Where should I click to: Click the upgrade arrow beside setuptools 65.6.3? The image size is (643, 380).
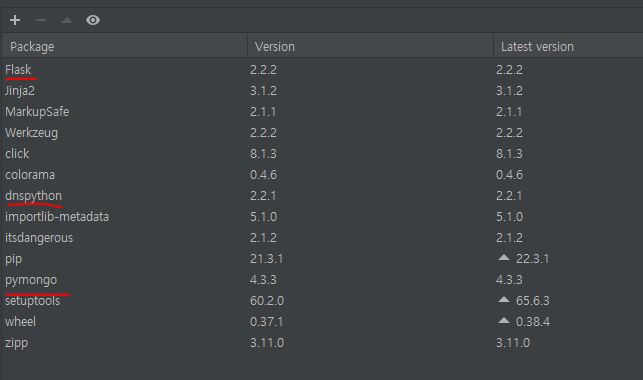504,300
